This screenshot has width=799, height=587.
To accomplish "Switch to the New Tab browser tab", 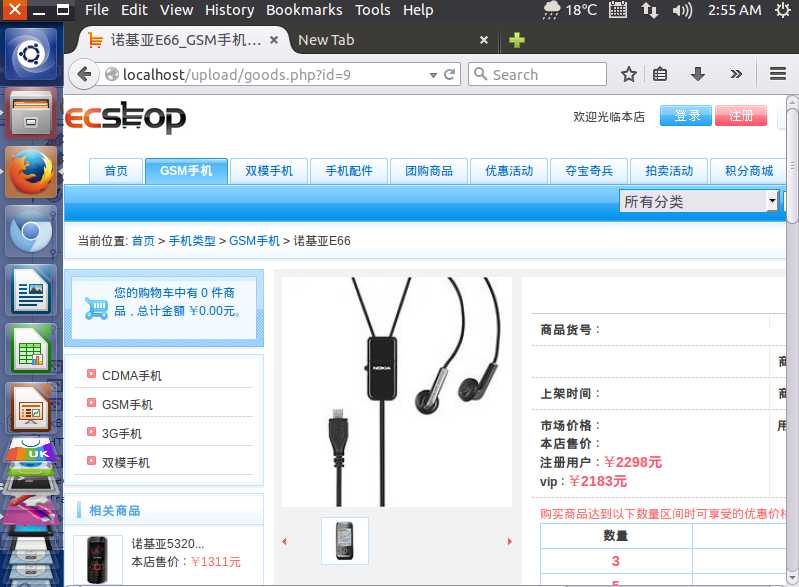I will [392, 40].
